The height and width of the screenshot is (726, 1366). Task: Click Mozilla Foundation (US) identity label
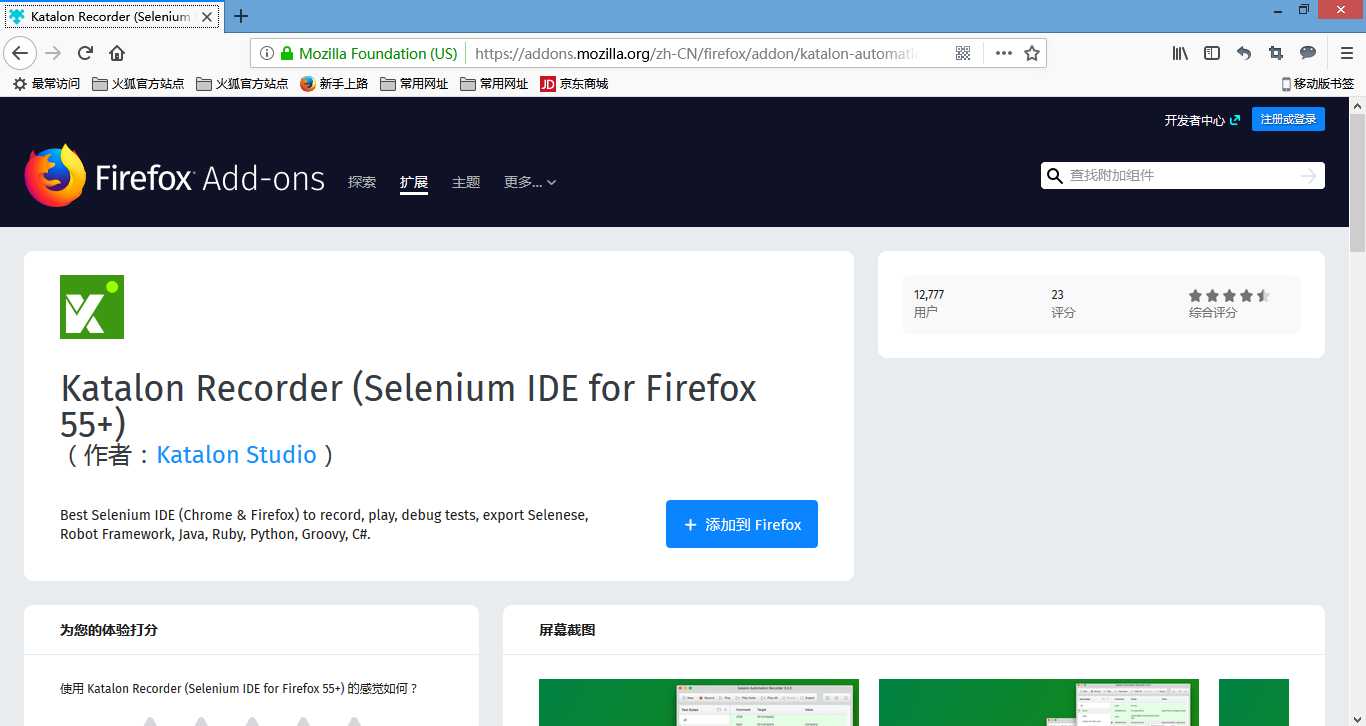tap(378, 53)
